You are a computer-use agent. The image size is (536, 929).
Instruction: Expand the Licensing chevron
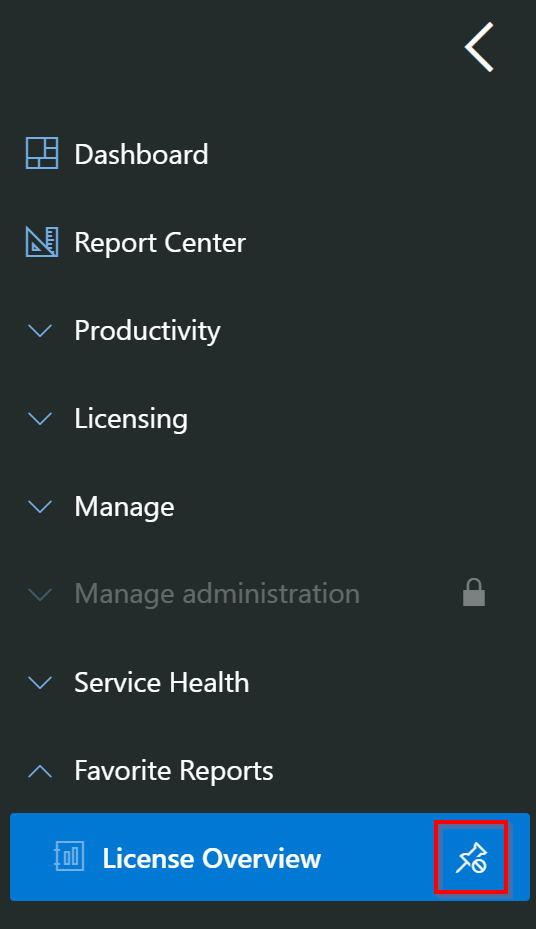coord(40,418)
